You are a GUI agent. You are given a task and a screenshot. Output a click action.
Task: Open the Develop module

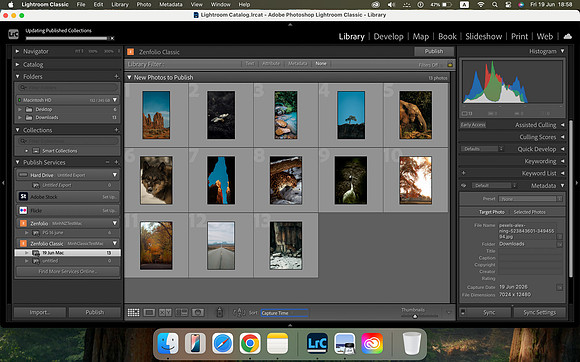[x=388, y=36]
